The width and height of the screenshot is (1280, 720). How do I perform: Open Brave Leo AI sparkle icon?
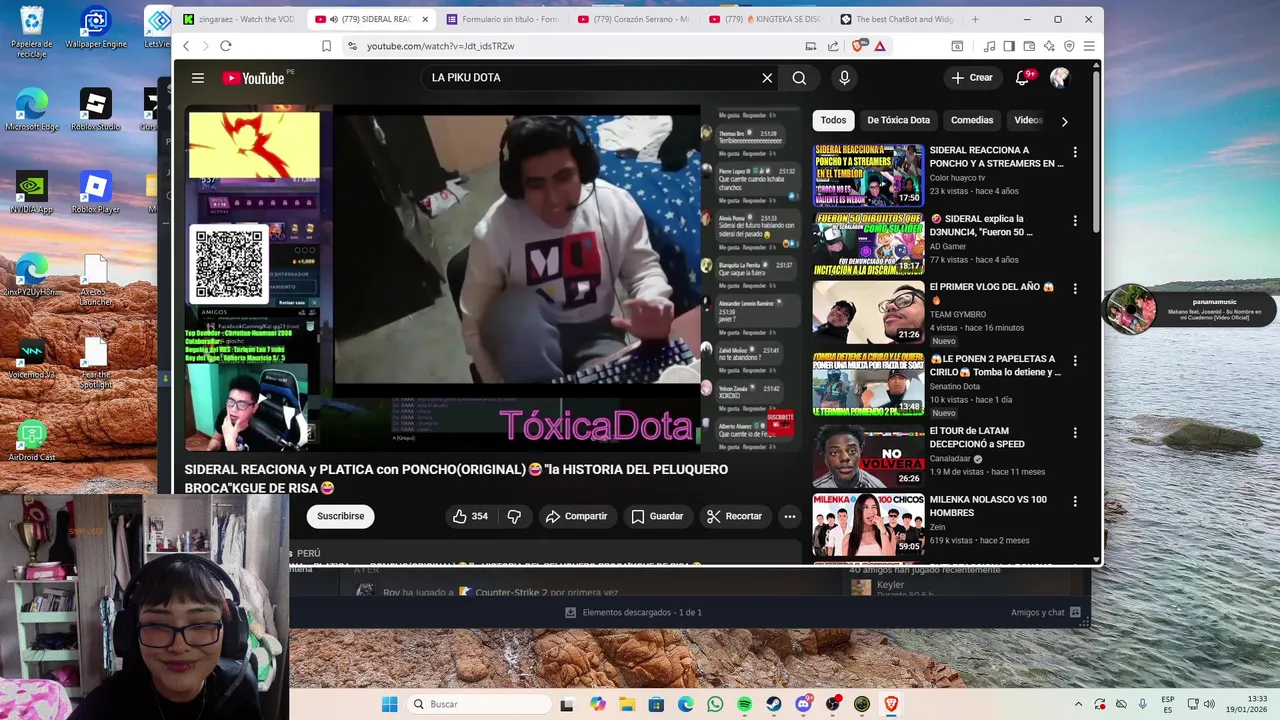pyautogui.click(x=1049, y=46)
